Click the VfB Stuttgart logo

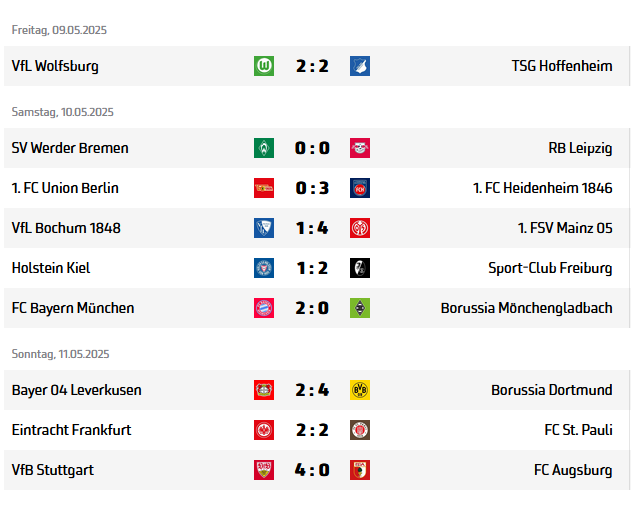264,470
